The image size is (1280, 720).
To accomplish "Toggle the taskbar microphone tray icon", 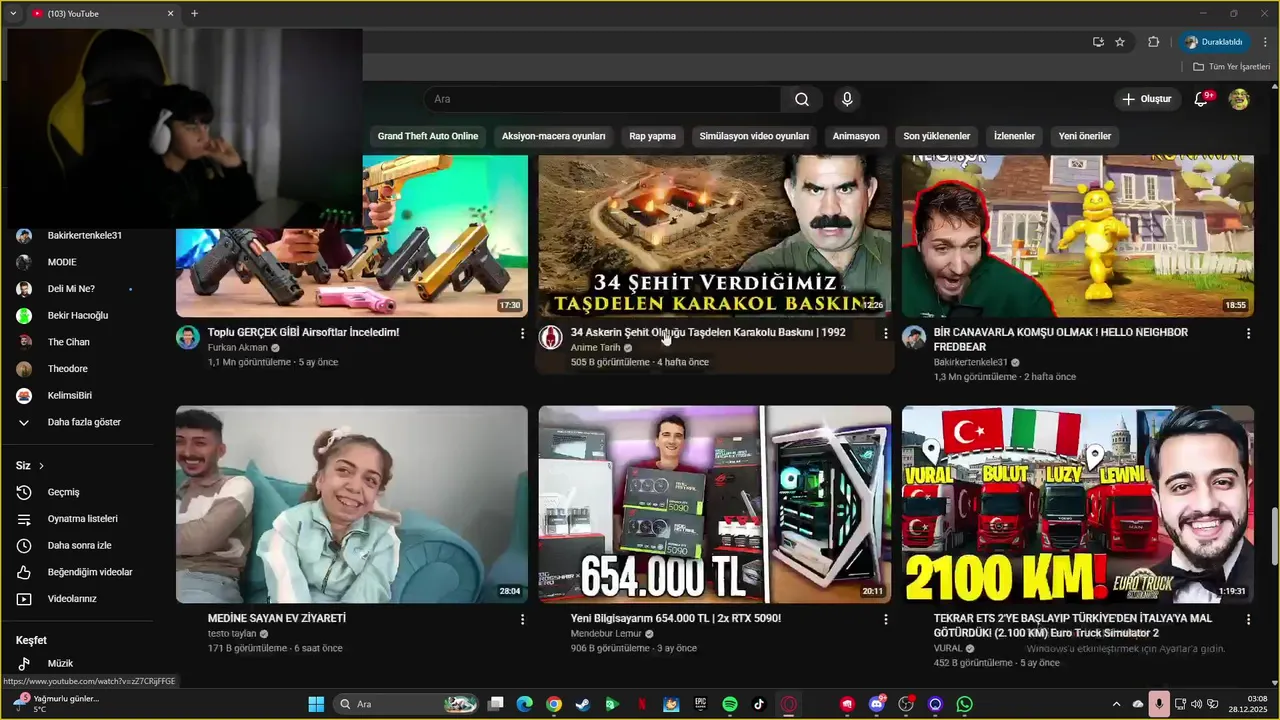I will [1159, 704].
